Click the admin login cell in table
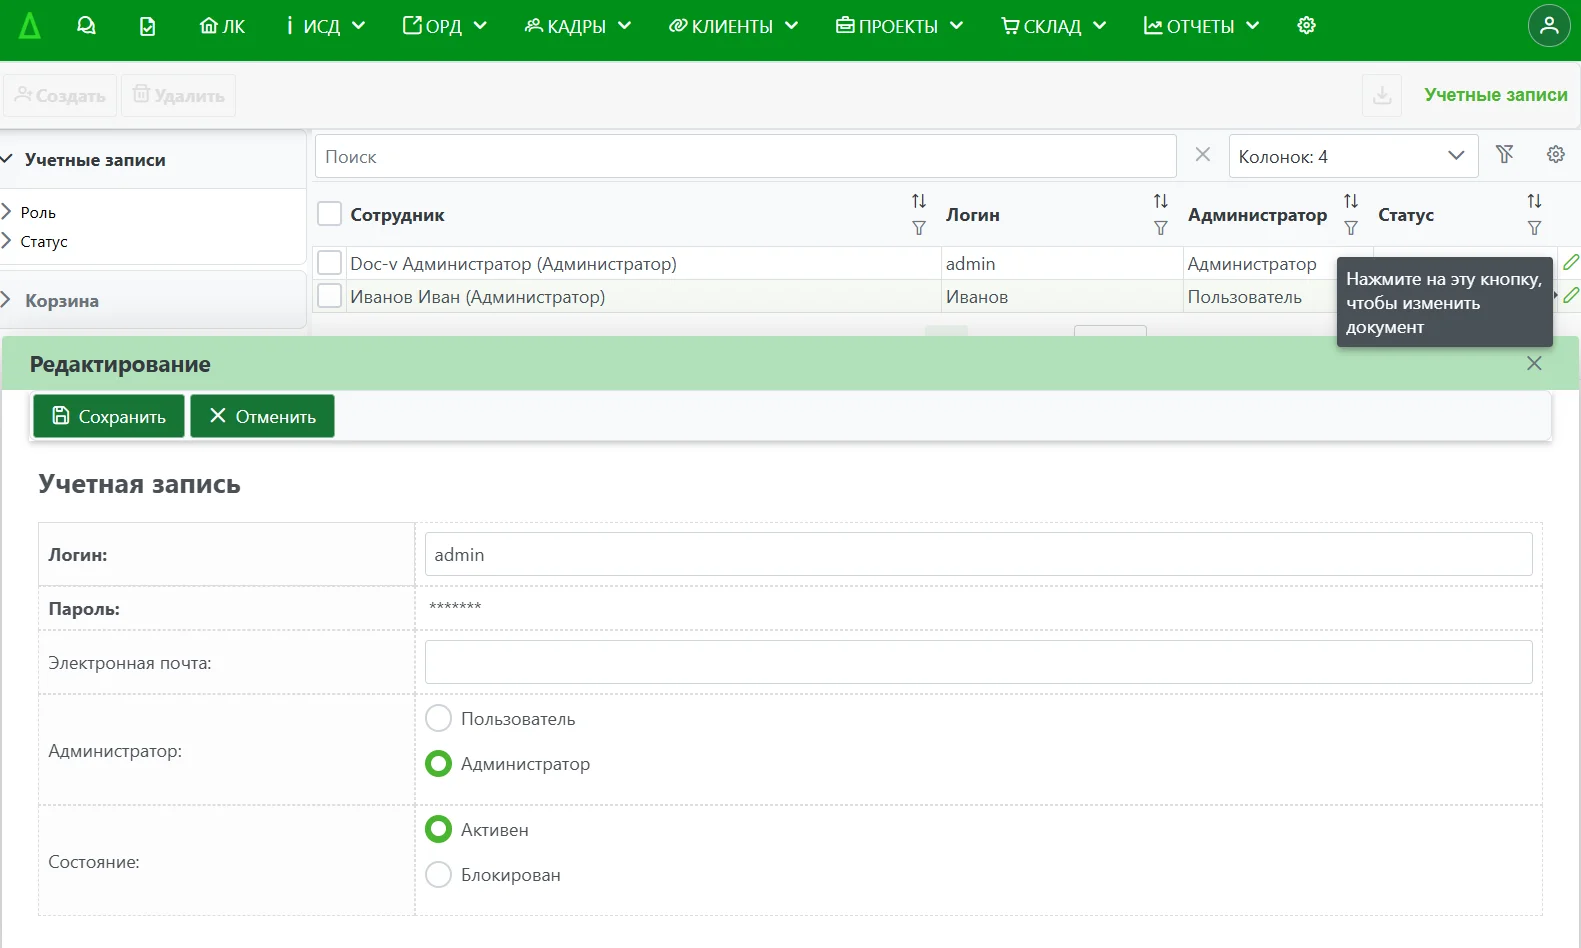This screenshot has height=948, width=1581. click(x=1061, y=263)
